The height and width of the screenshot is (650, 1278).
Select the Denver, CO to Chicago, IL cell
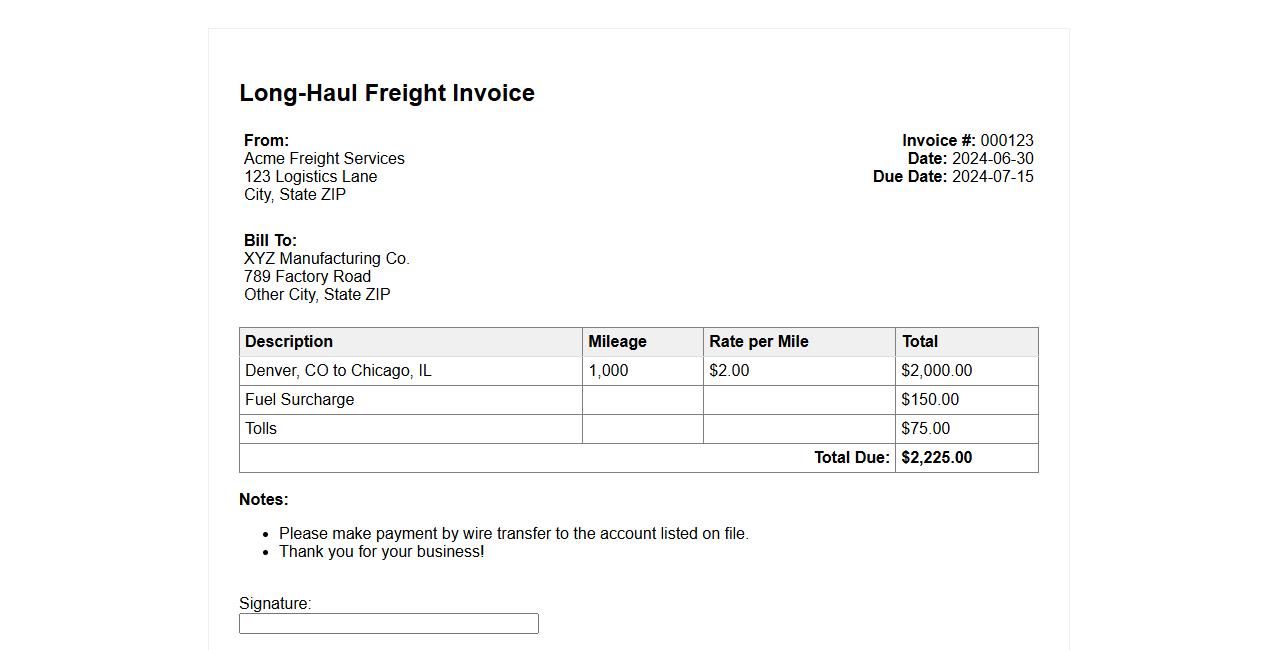pyautogui.click(x=338, y=371)
